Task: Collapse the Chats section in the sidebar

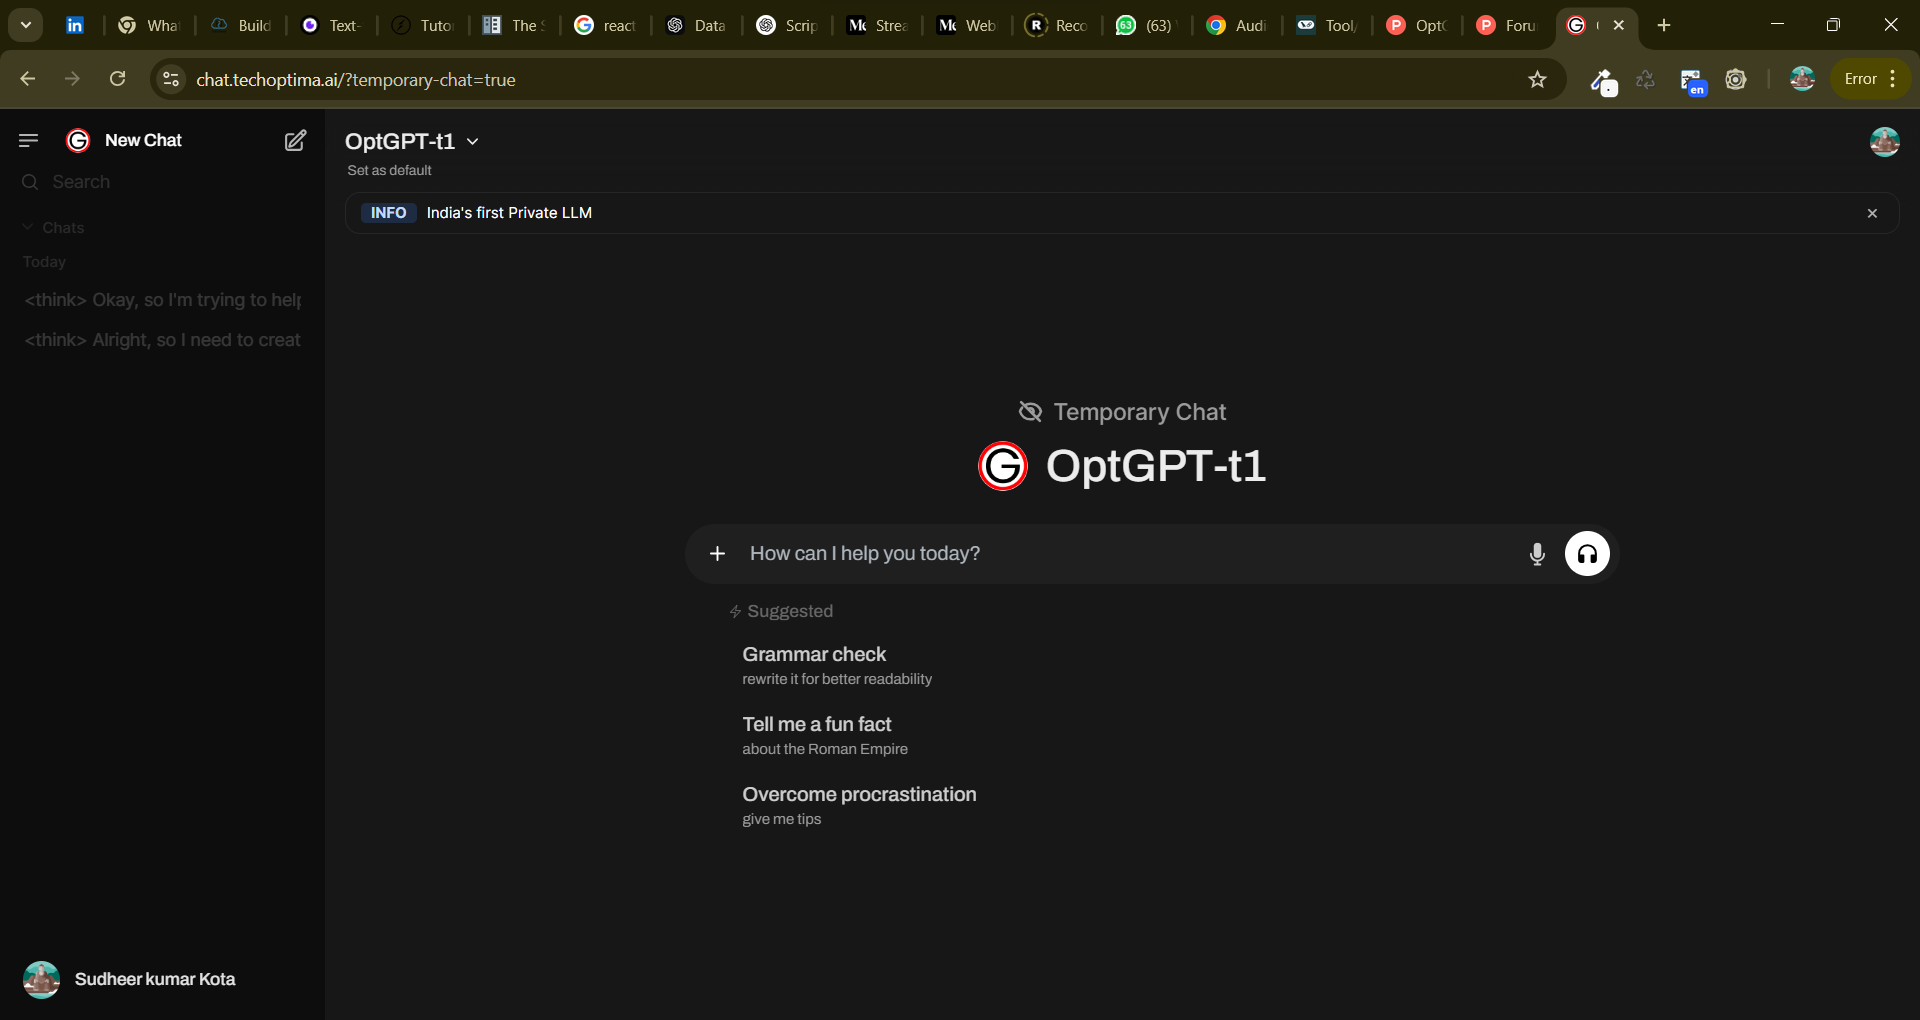Action: (x=53, y=227)
